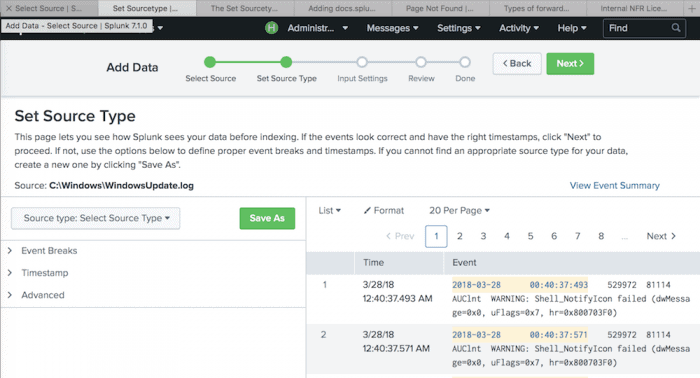Image resolution: width=700 pixels, height=378 pixels.
Task: Open the Administrator dropdown menu
Action: click(x=317, y=28)
